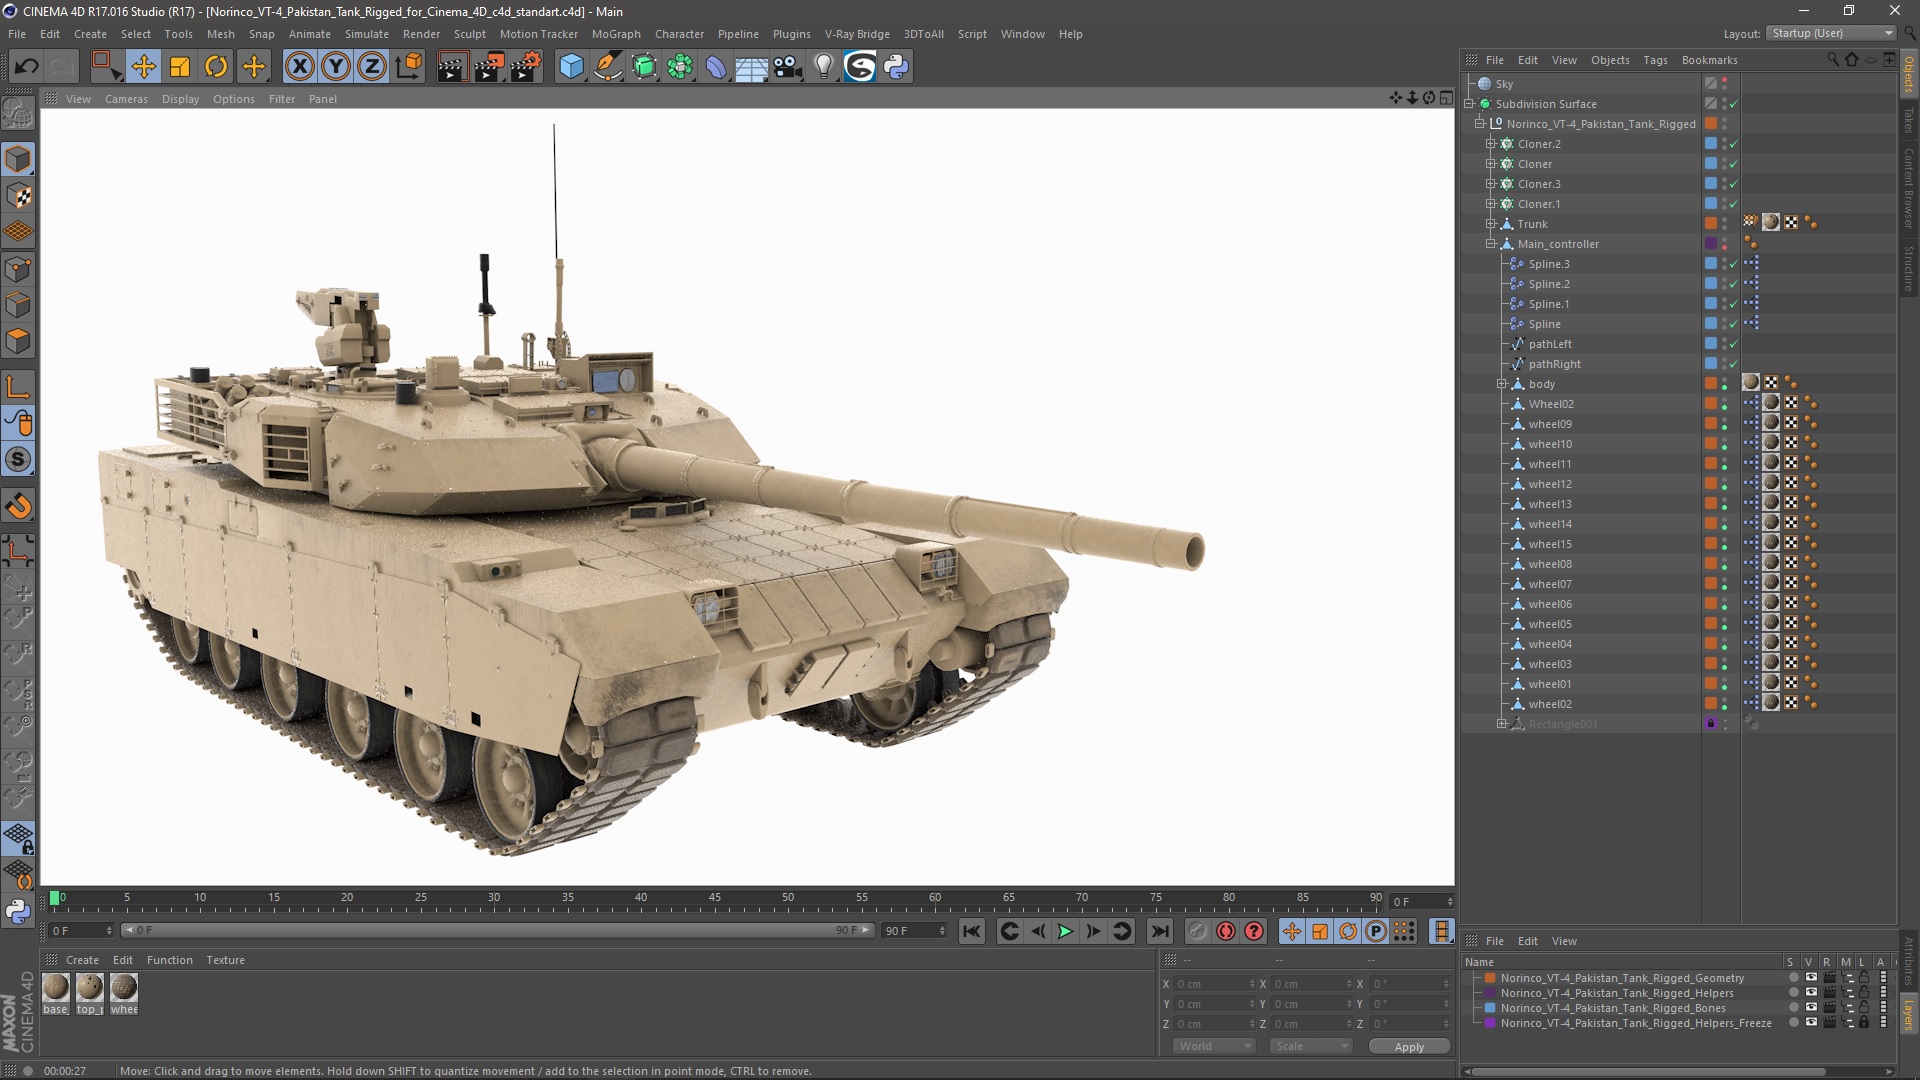Screen dimensions: 1920x1080
Task: Open Edit Render Settings icon
Action: (x=526, y=67)
